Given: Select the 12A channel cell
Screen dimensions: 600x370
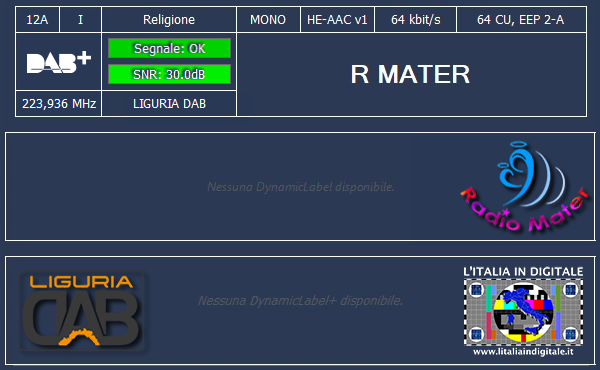Looking at the screenshot, I should (x=38, y=20).
